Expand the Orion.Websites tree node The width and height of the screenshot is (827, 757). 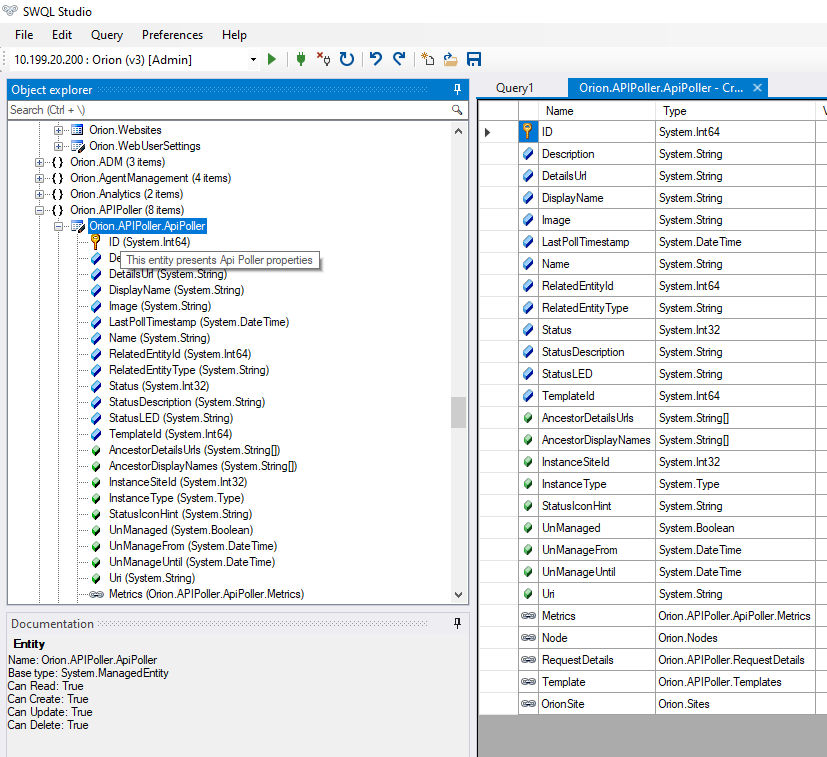click(58, 130)
